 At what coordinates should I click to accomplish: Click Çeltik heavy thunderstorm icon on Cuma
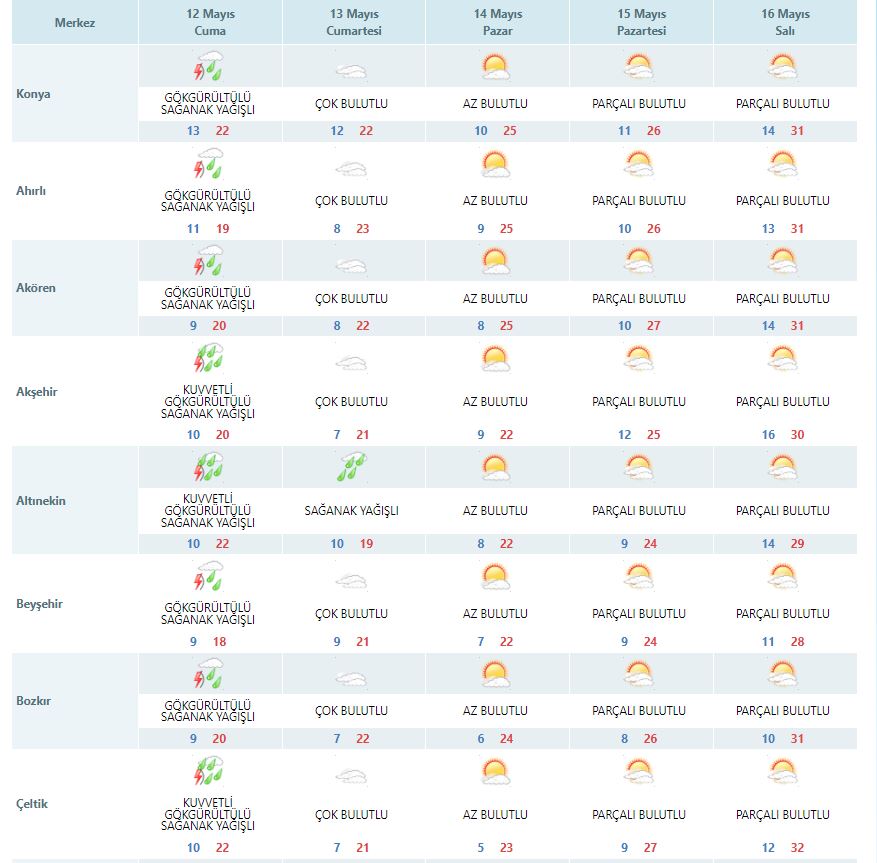pyautogui.click(x=209, y=772)
